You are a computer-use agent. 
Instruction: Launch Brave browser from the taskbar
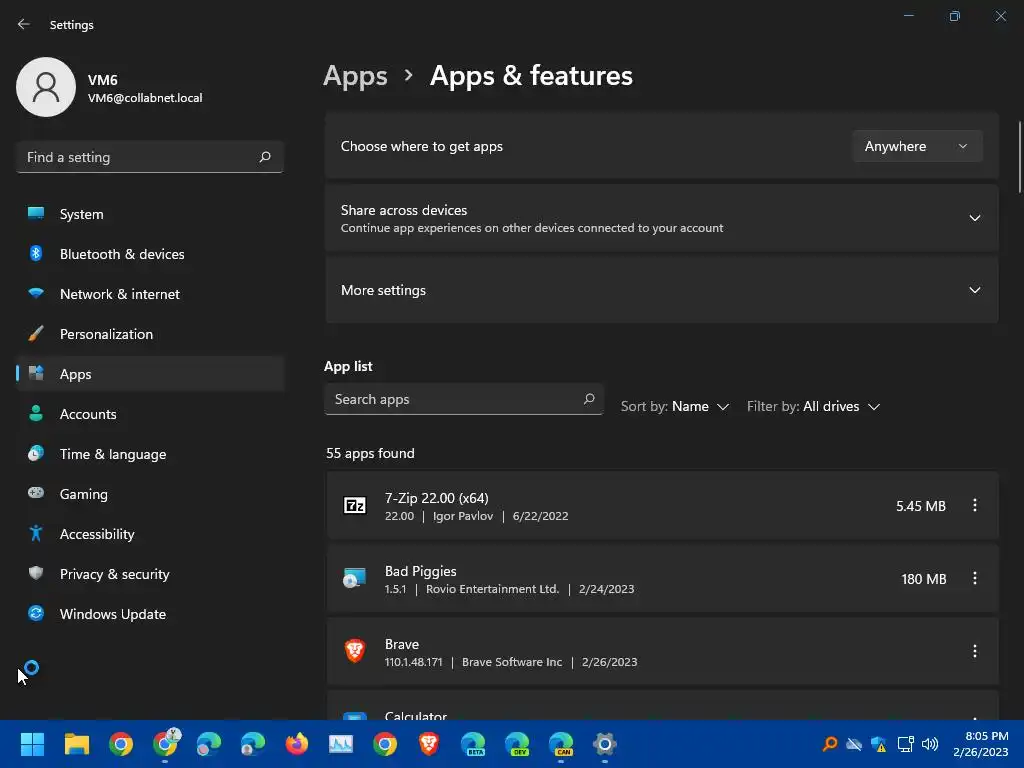(428, 744)
